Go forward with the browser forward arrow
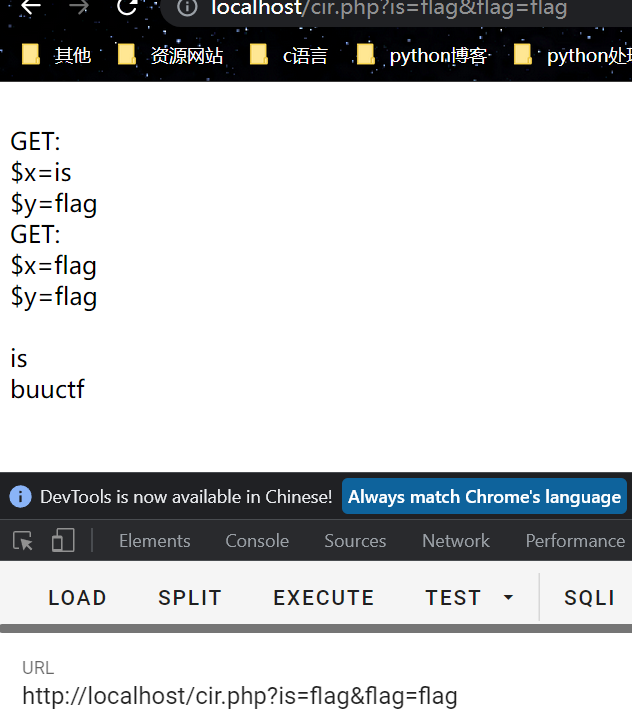The height and width of the screenshot is (718, 632). pyautogui.click(x=79, y=6)
